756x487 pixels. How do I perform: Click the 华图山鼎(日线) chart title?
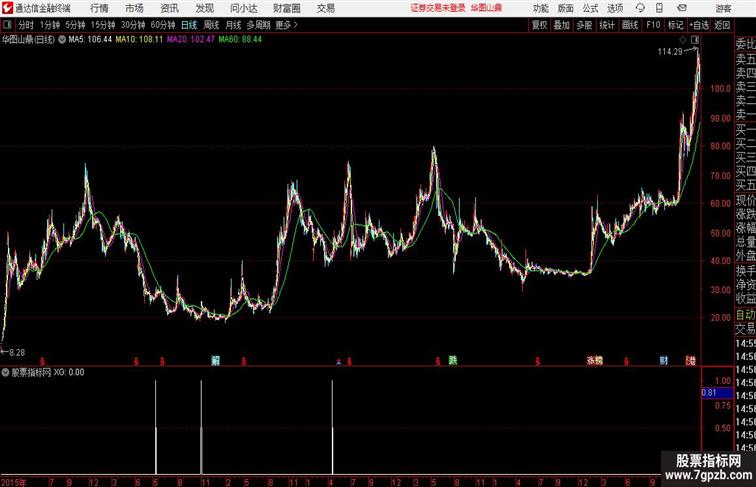(x=28, y=40)
